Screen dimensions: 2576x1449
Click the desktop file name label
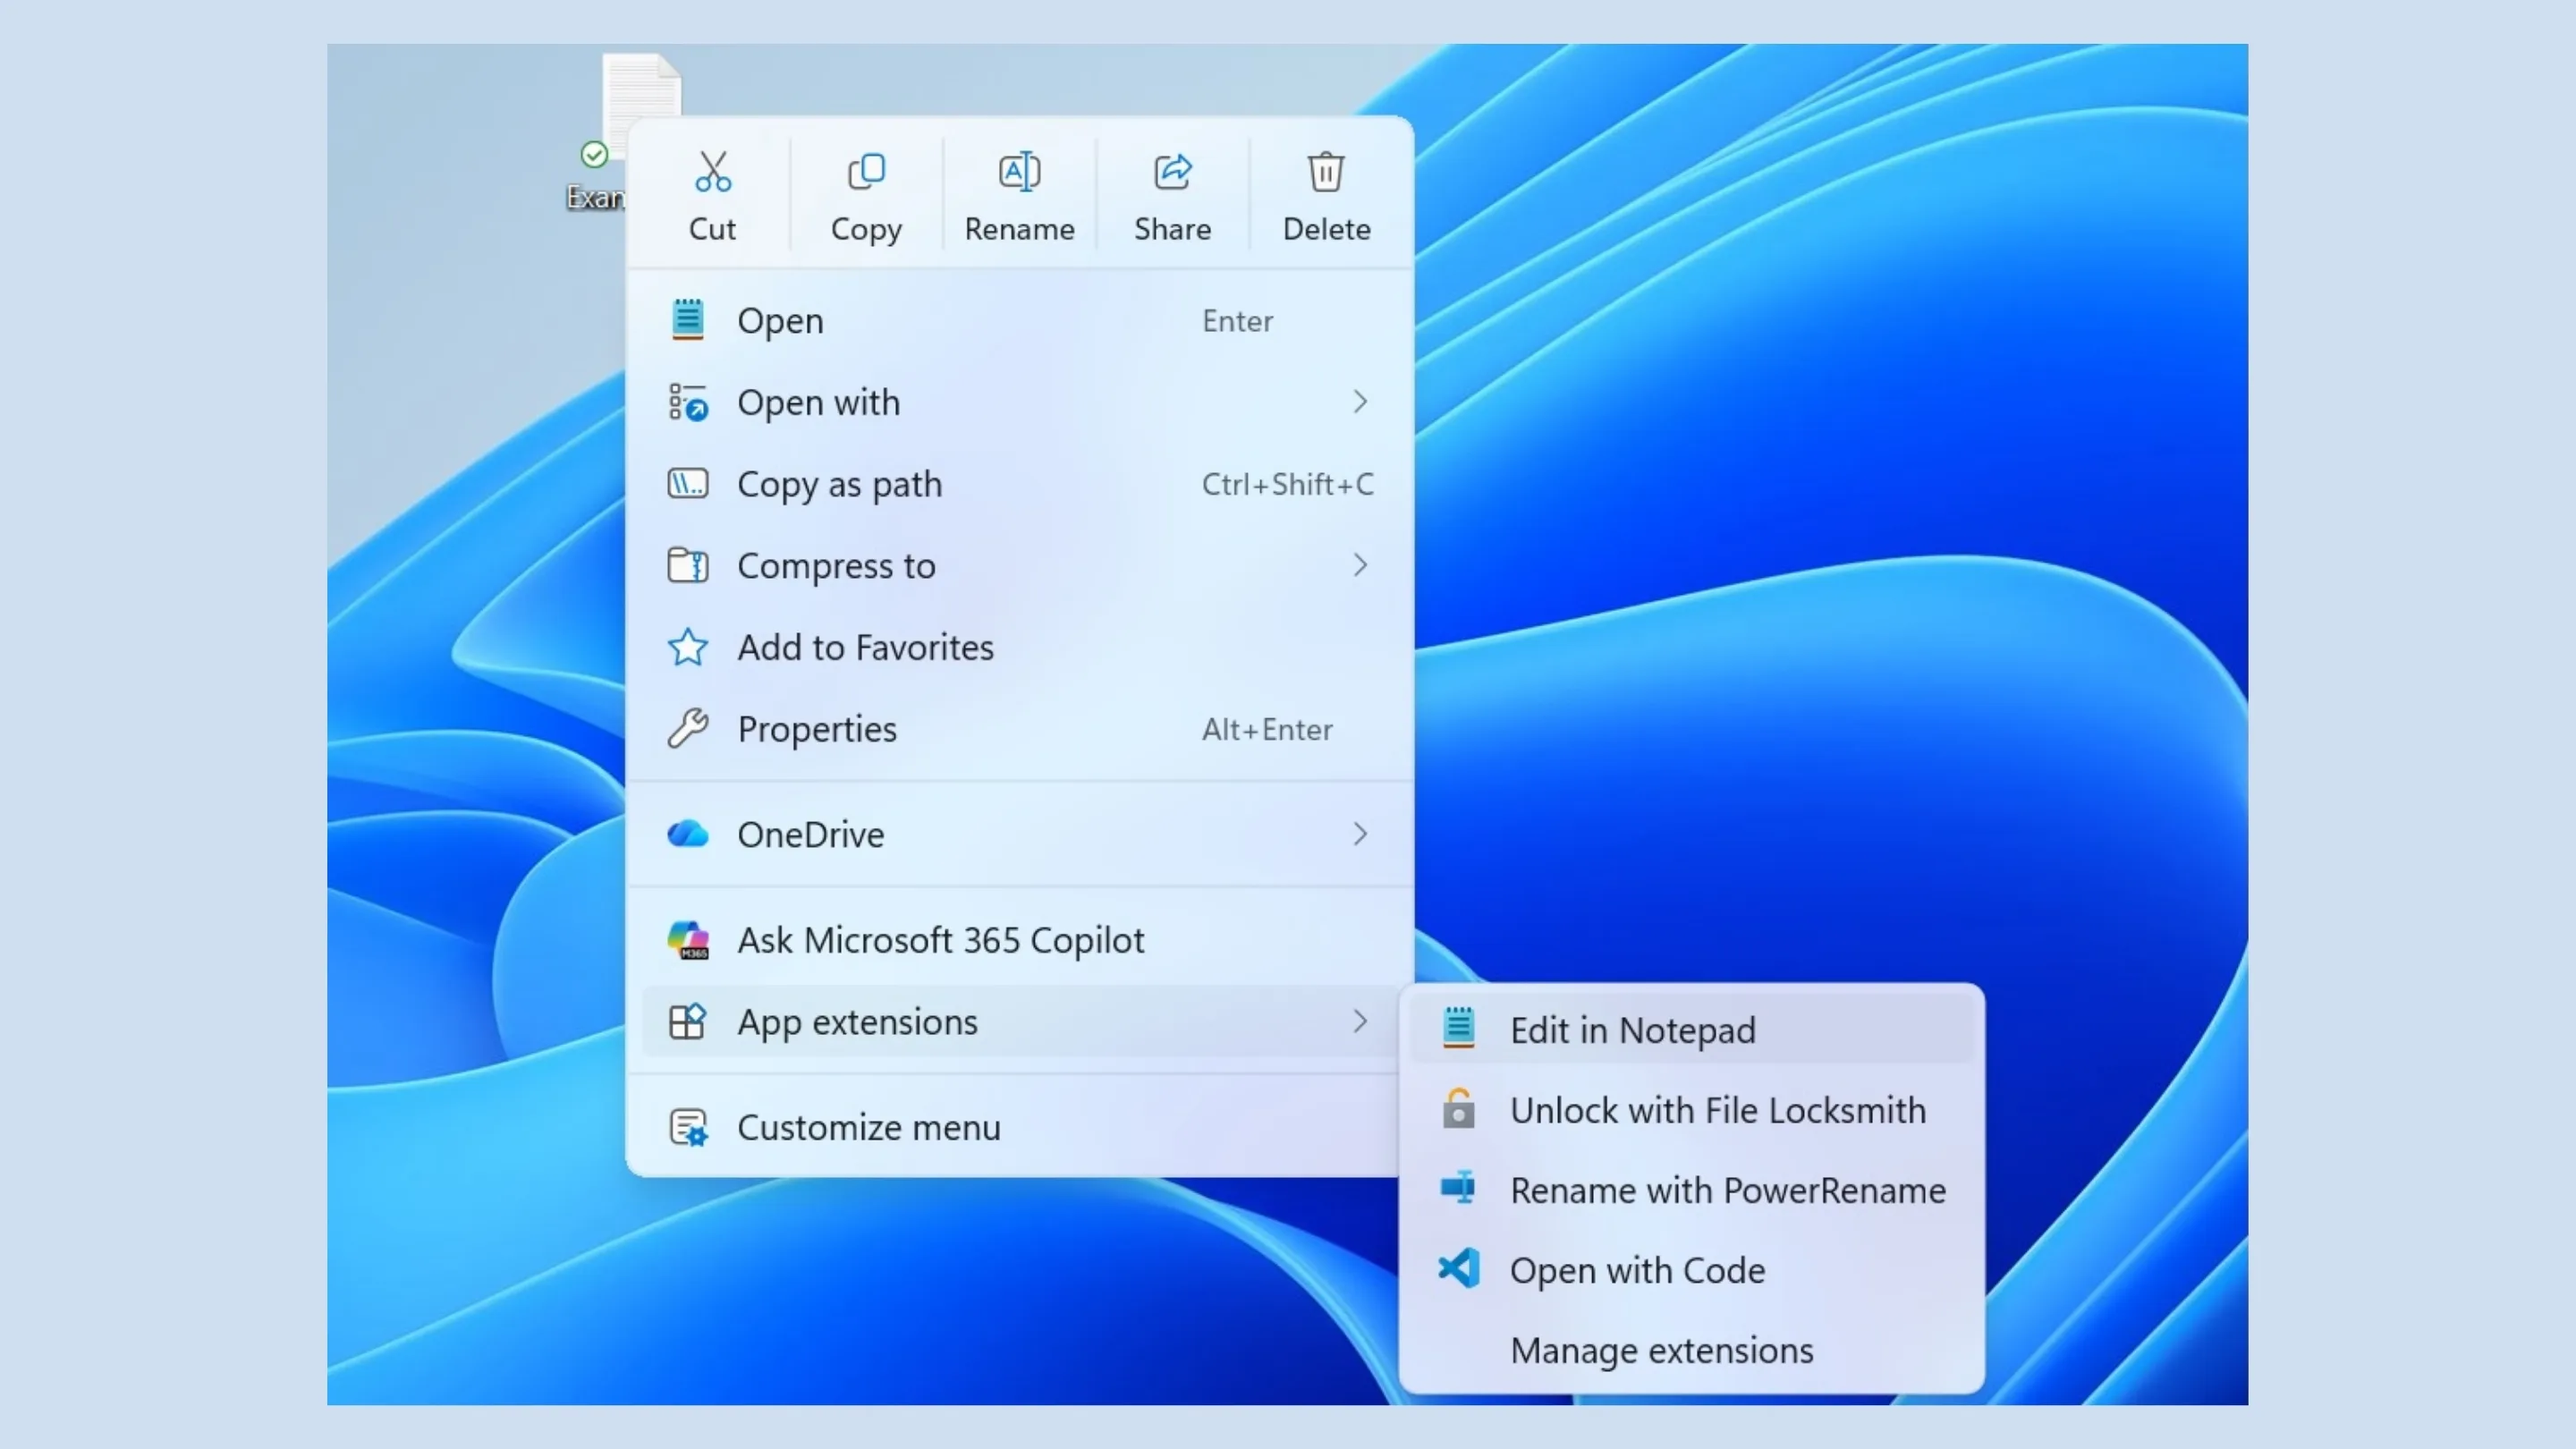596,197
